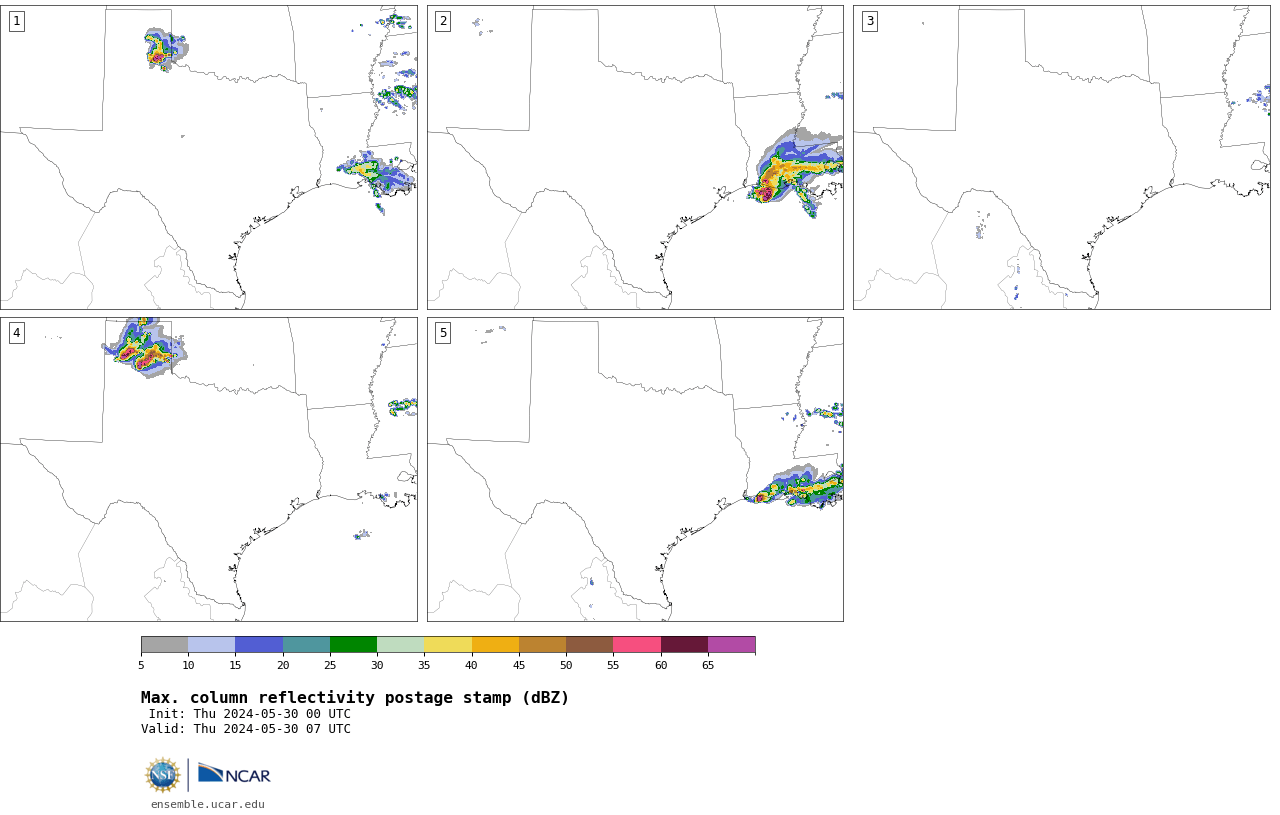Open ensemble member 3 reflectivity map
This screenshot has width=1280, height=815.
click(1062, 157)
